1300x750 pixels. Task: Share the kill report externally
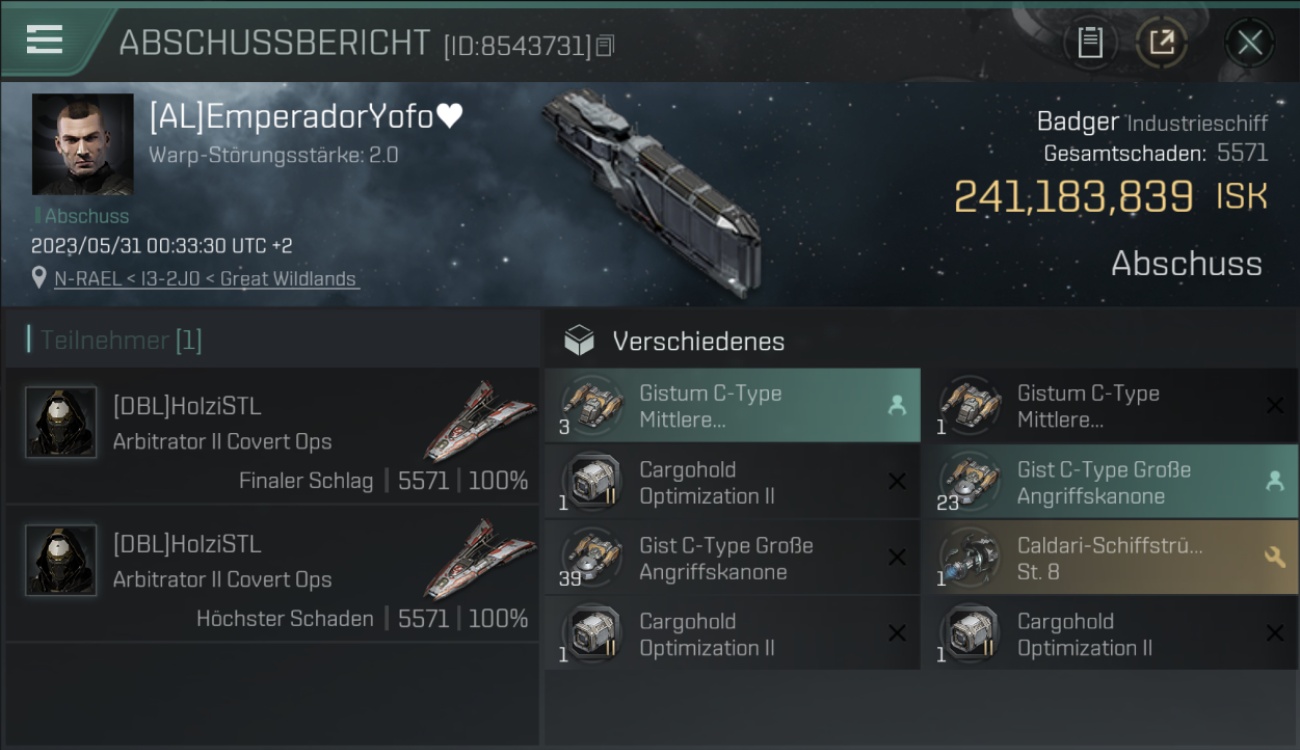tap(1161, 43)
